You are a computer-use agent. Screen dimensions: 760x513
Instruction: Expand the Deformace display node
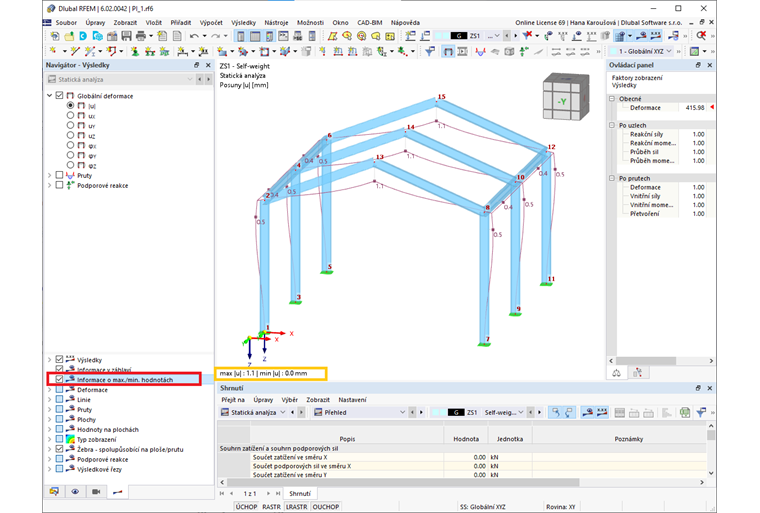coord(49,389)
